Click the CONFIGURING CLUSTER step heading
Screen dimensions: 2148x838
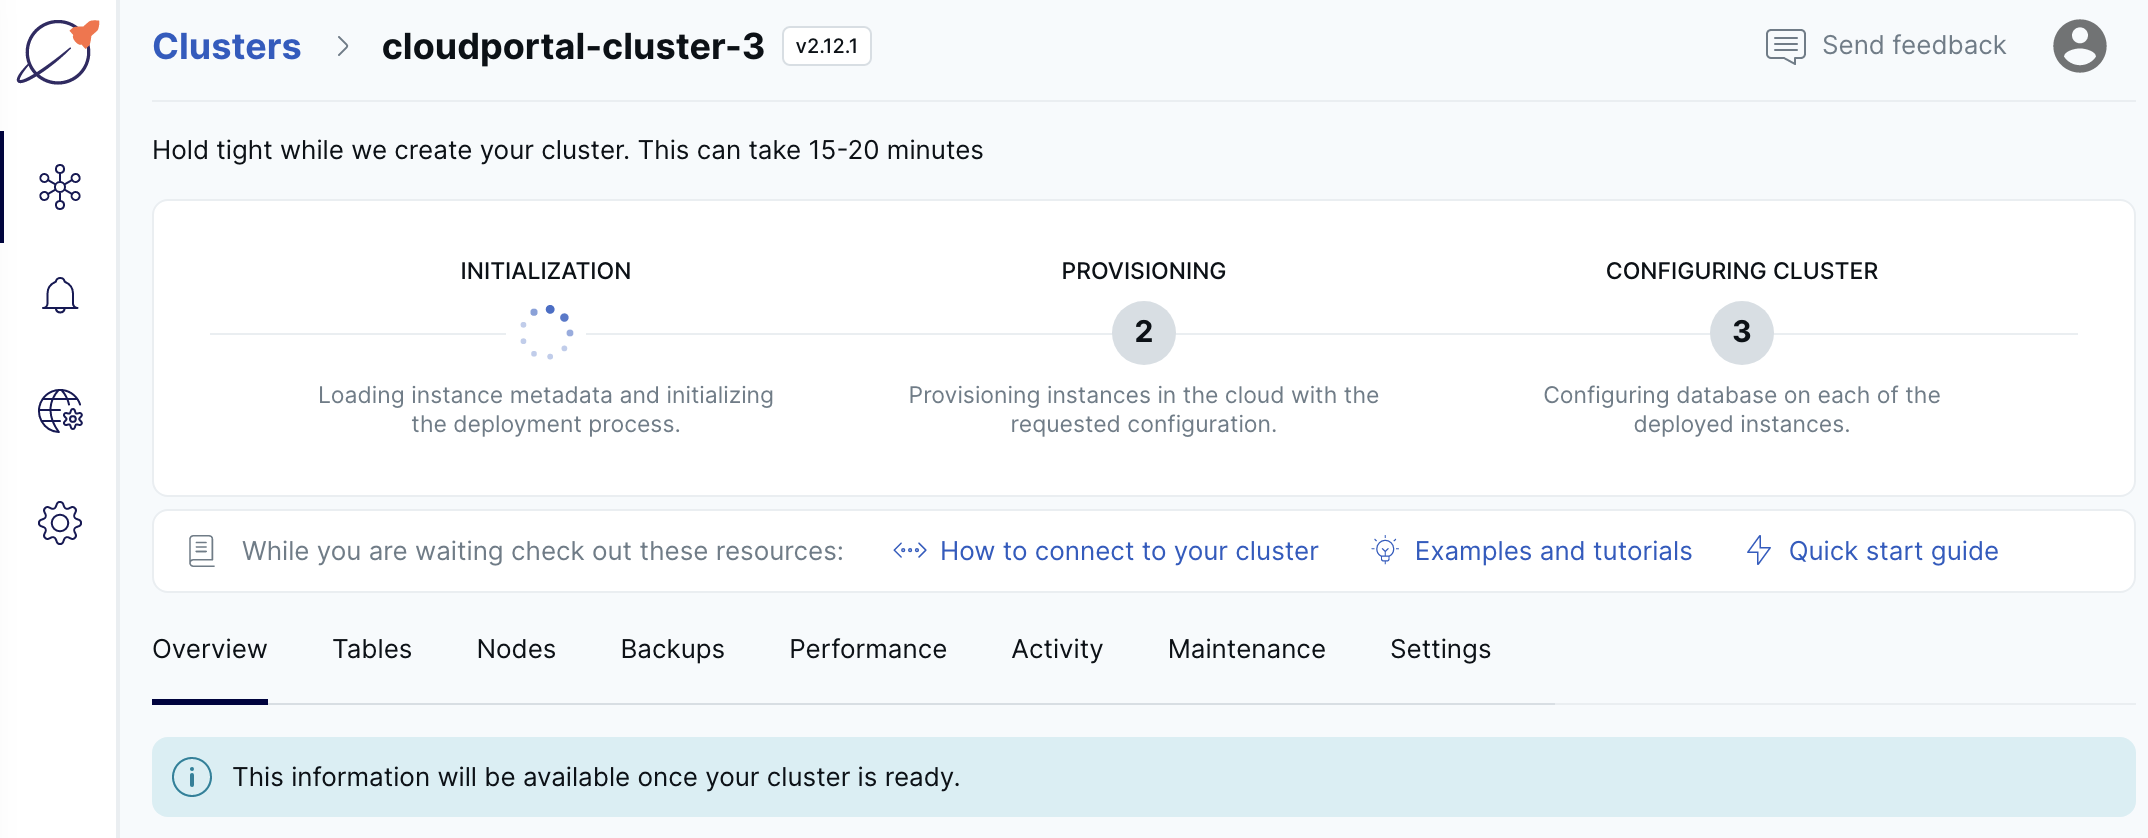[1742, 271]
